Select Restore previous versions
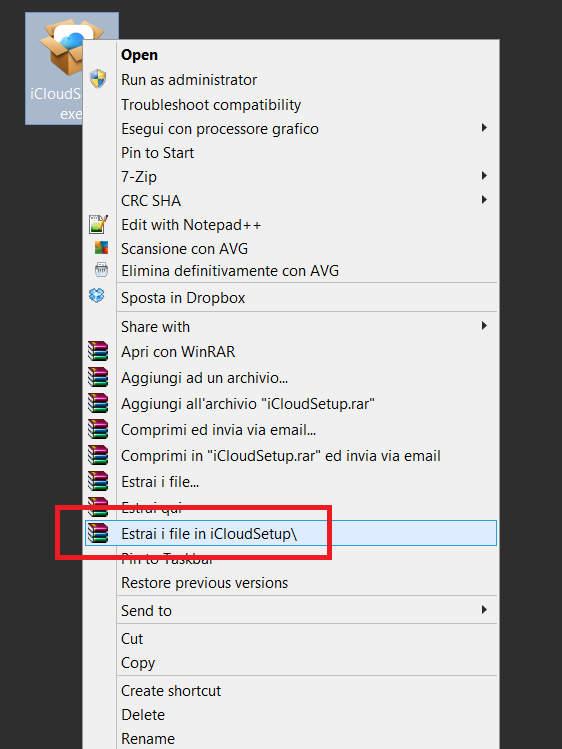Image resolution: width=562 pixels, height=749 pixels. click(x=204, y=583)
